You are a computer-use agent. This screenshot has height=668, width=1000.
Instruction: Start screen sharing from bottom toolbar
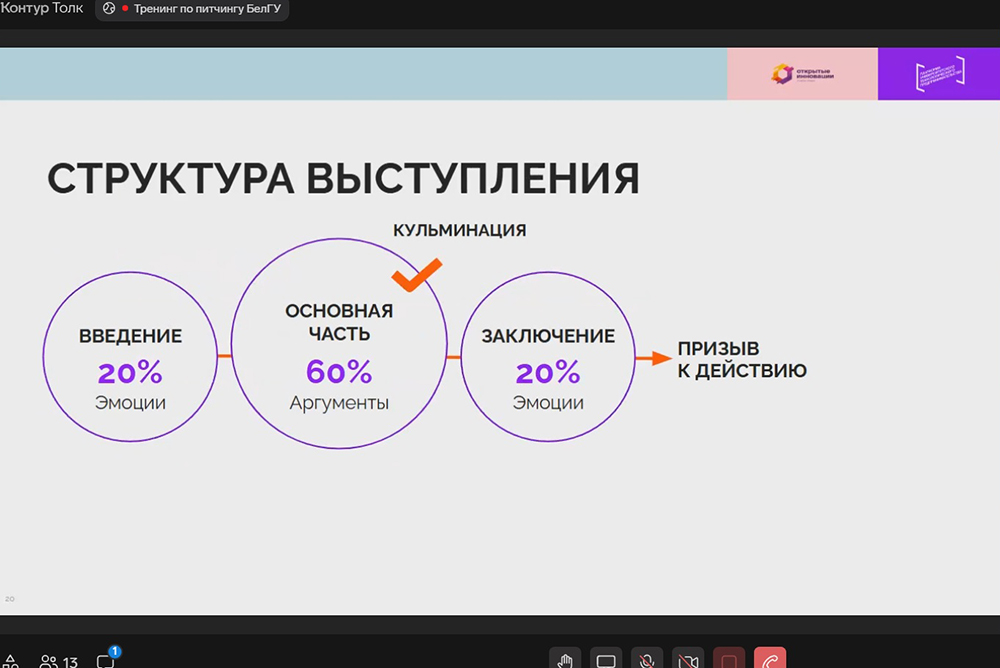point(606,660)
